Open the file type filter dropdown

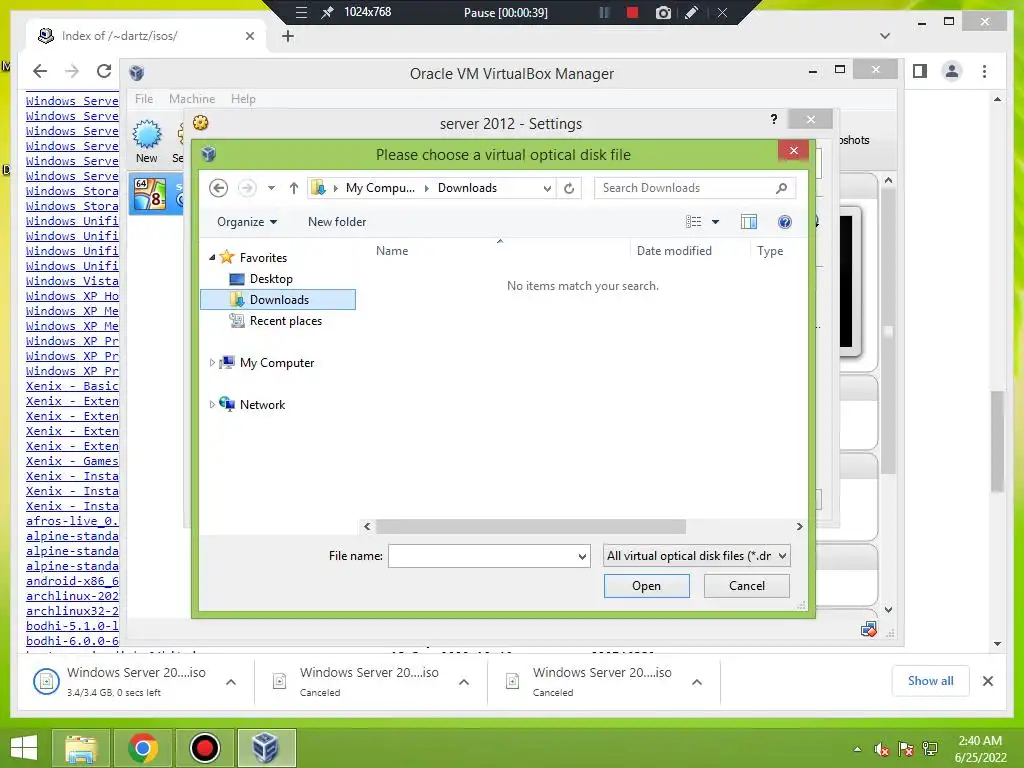(x=697, y=556)
